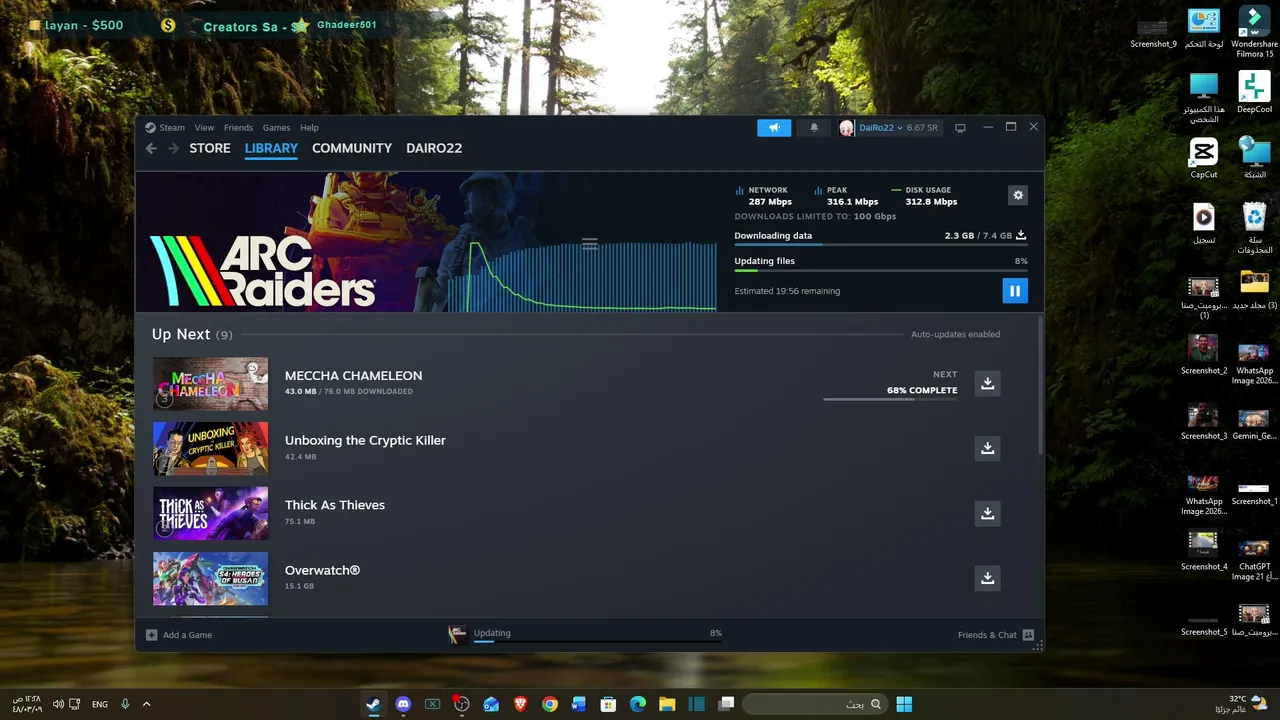Click the taskbar search box

click(x=815, y=704)
